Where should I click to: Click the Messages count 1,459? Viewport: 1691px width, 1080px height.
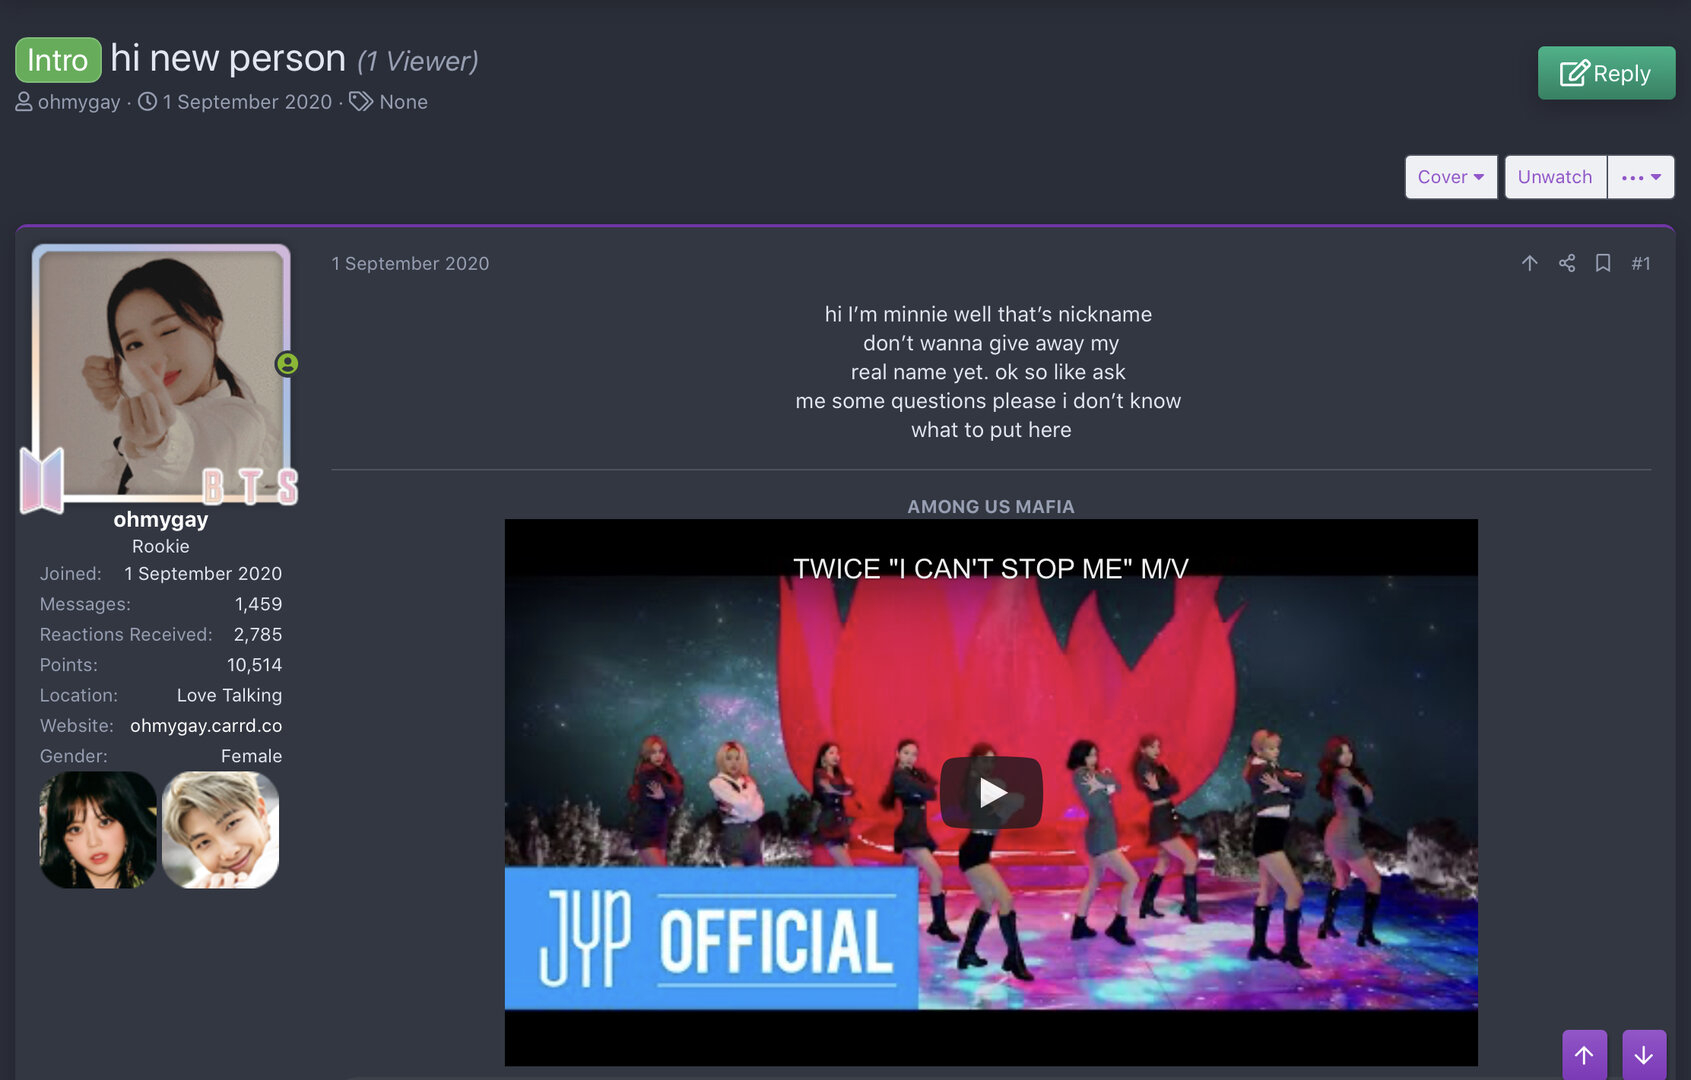click(x=258, y=604)
